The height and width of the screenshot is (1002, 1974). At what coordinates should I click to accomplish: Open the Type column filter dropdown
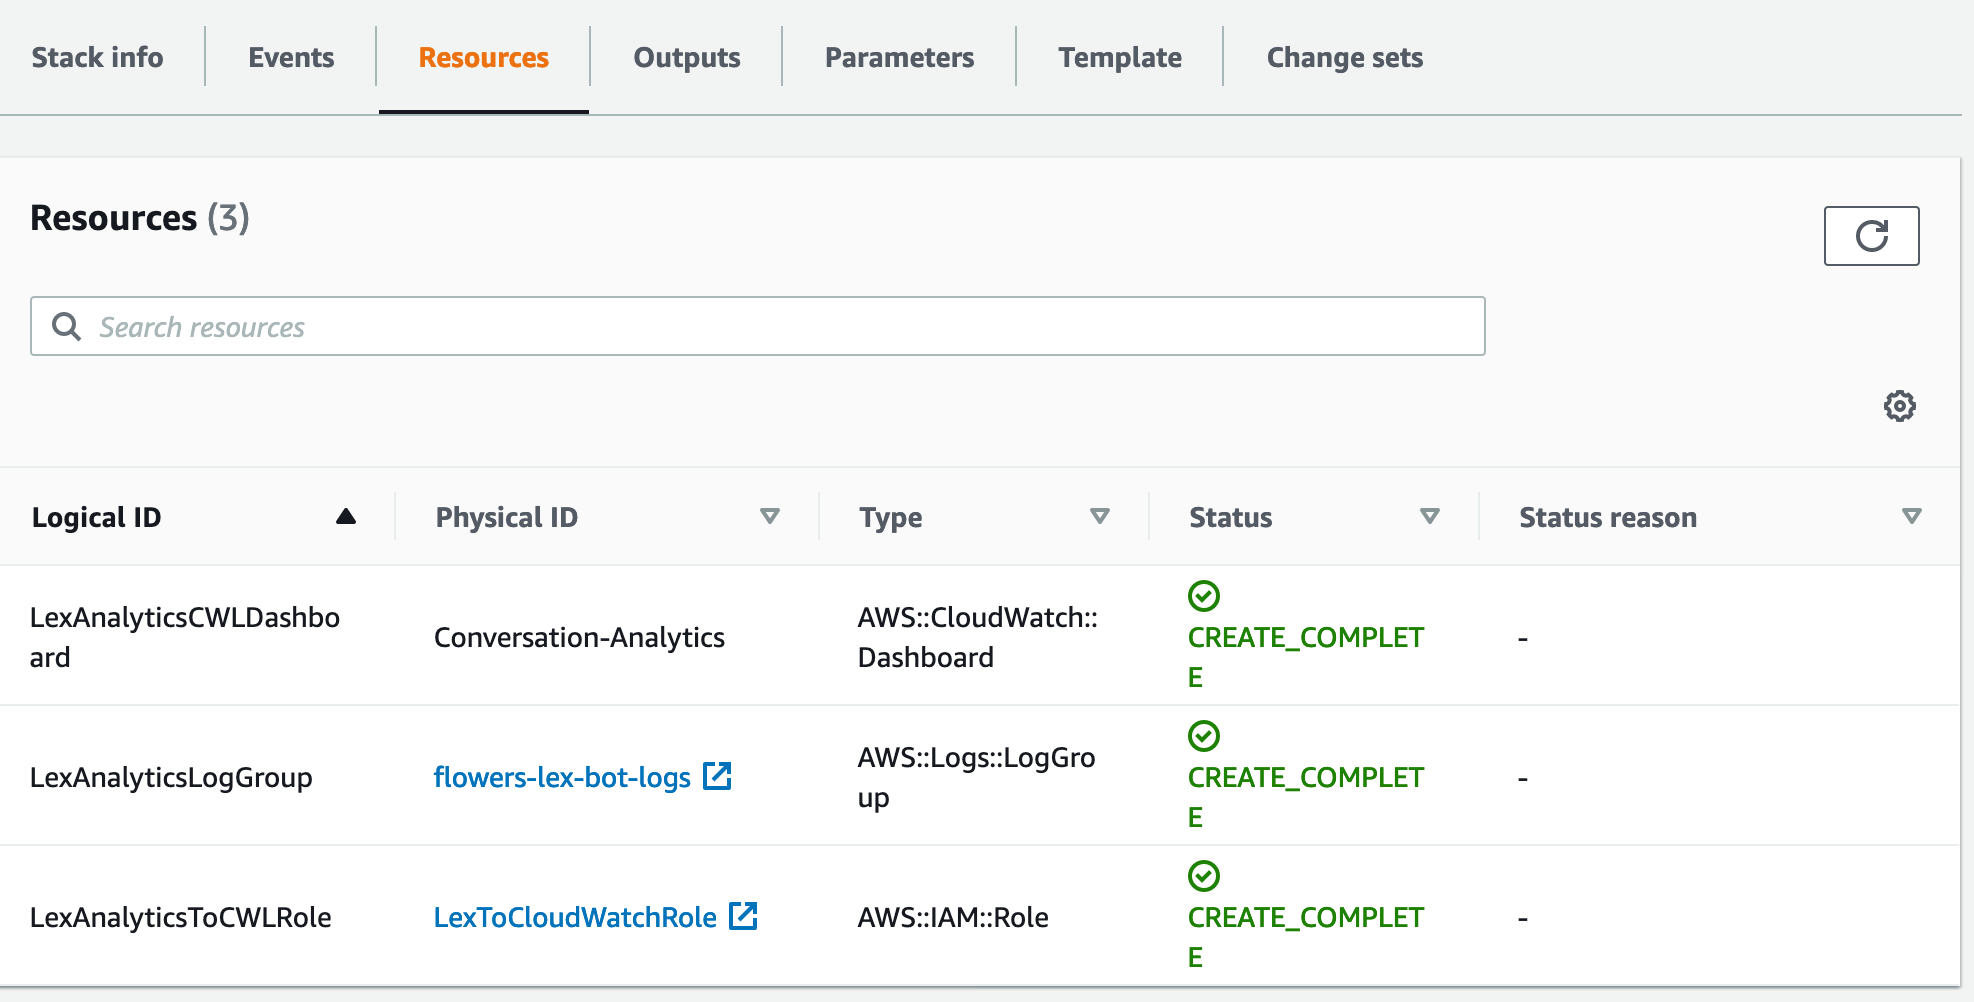click(x=1100, y=517)
